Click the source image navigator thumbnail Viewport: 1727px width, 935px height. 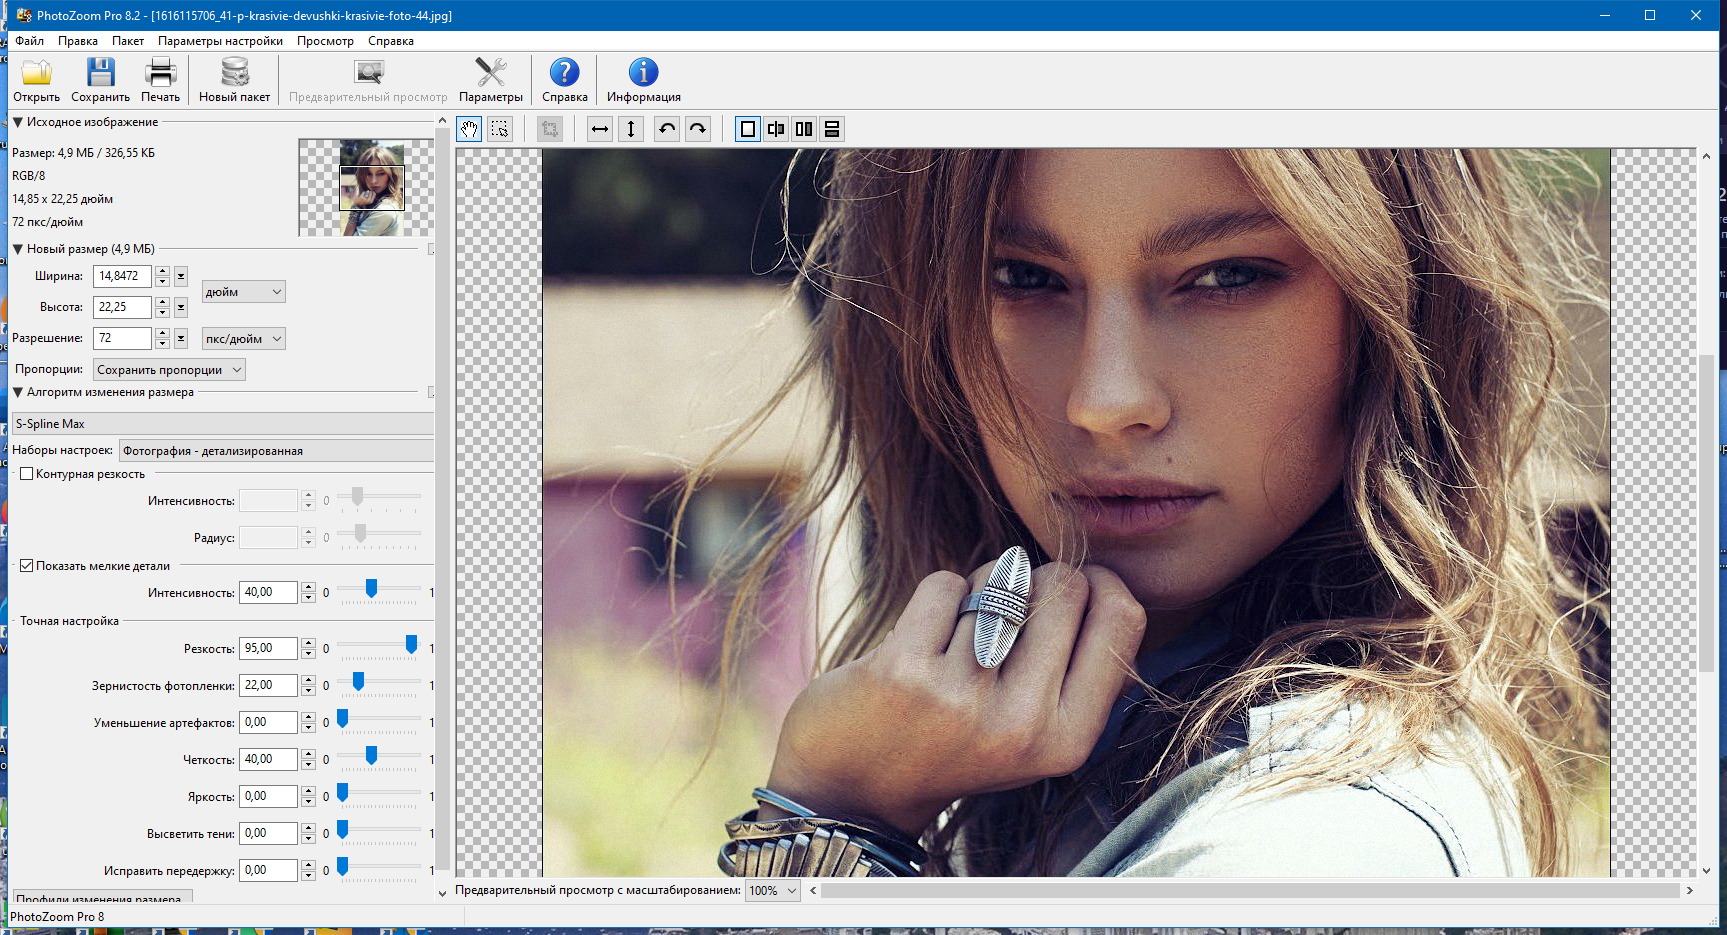pyautogui.click(x=366, y=188)
